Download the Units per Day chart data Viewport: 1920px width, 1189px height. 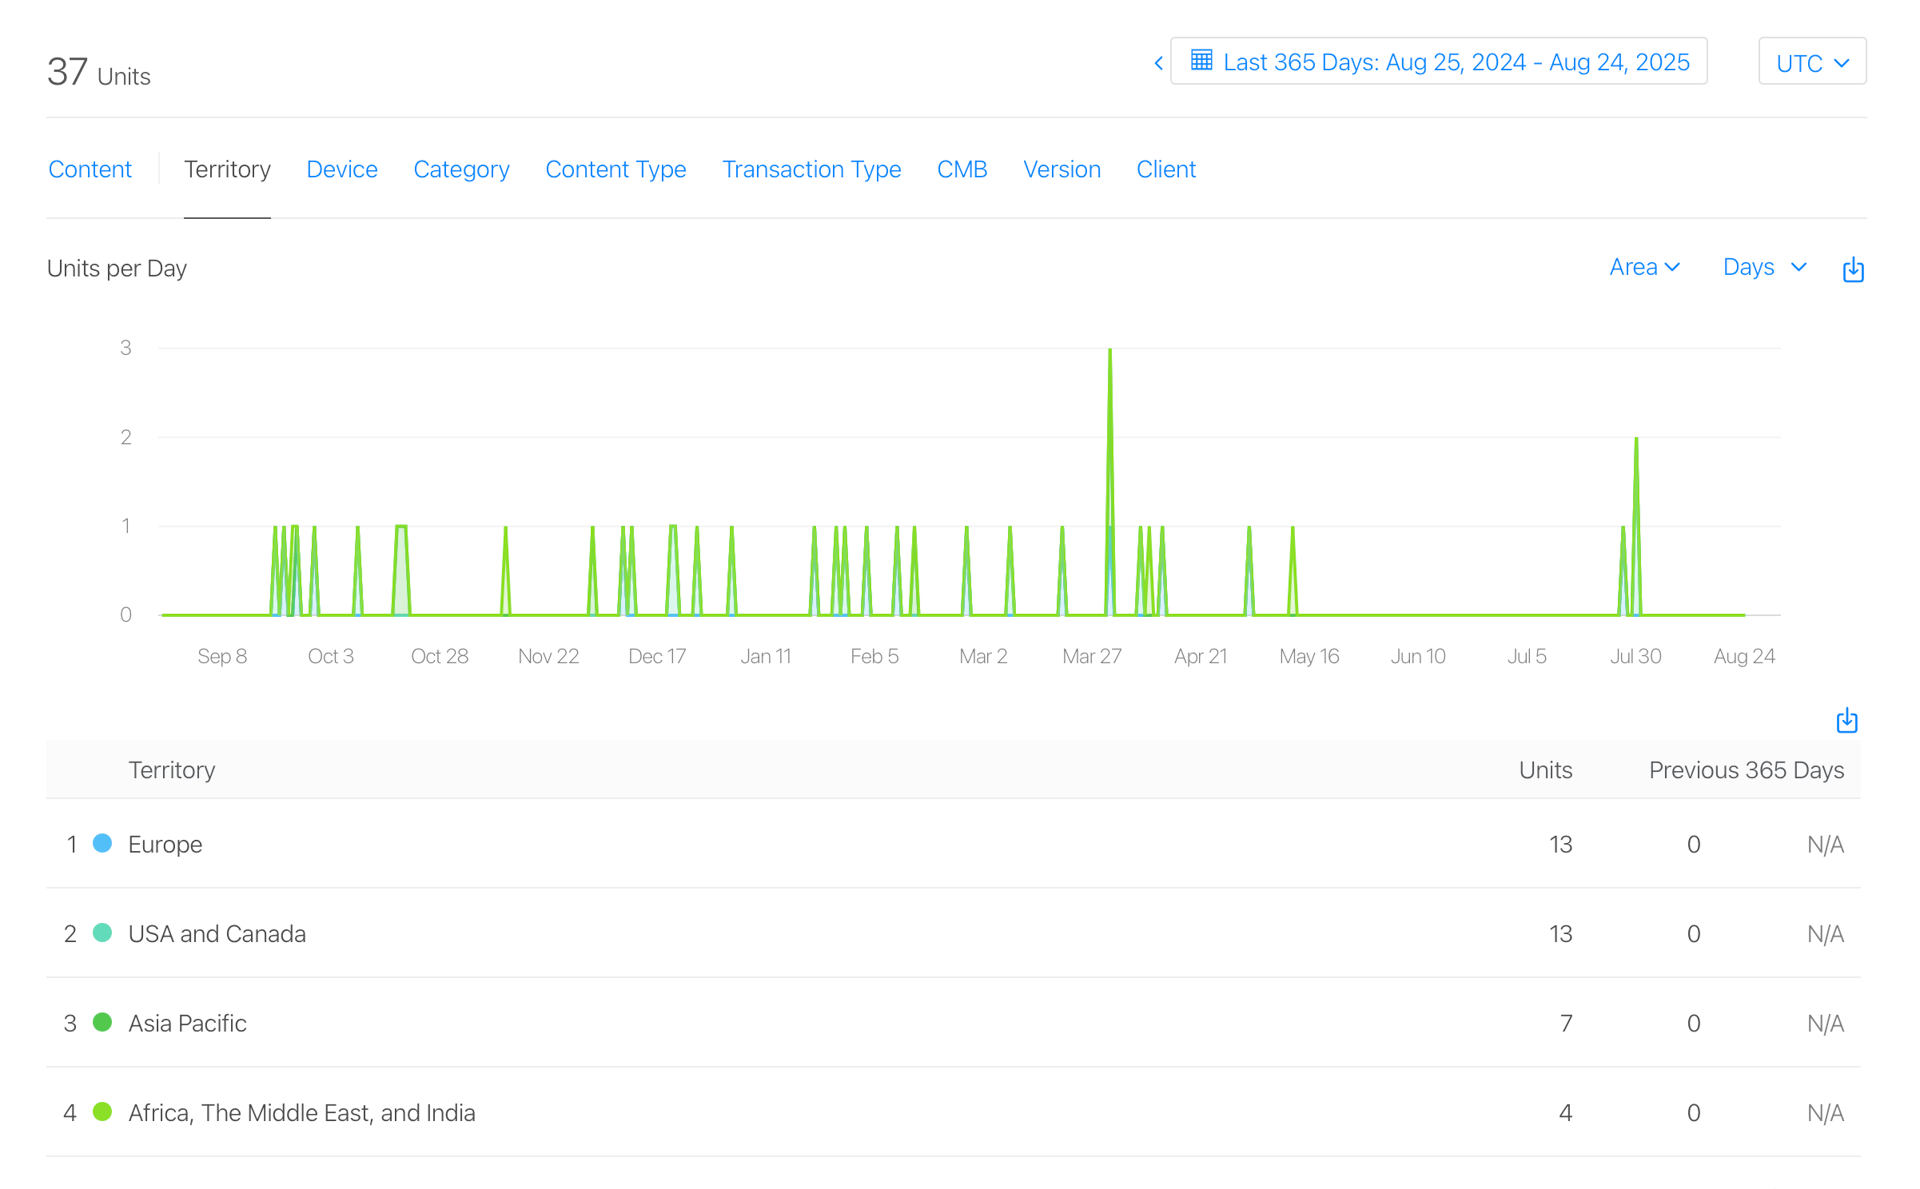click(x=1852, y=269)
